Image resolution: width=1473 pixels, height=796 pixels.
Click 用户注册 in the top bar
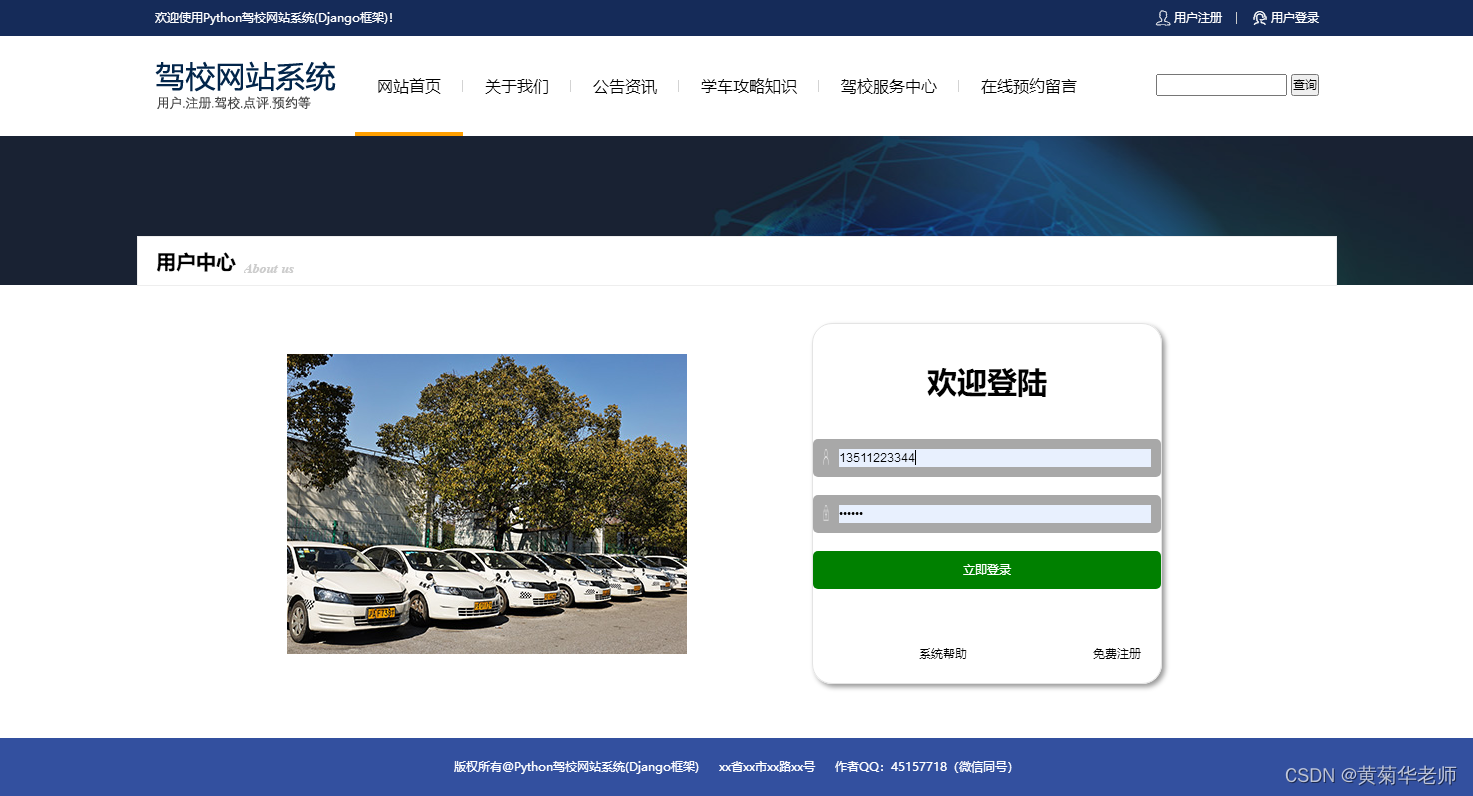1196,17
